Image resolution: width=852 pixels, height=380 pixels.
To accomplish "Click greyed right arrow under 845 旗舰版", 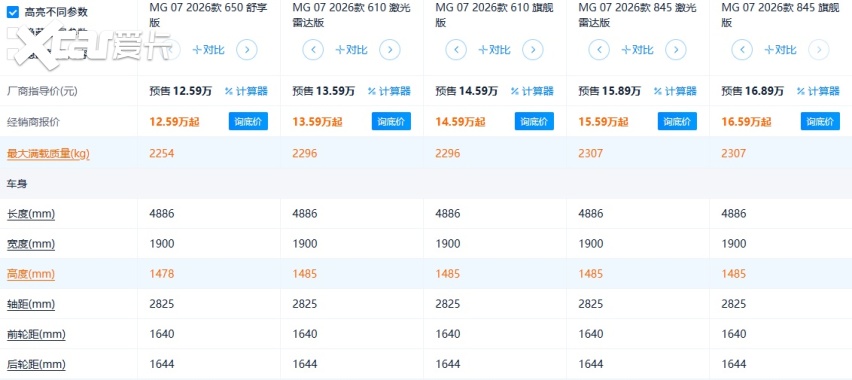I will (819, 50).
